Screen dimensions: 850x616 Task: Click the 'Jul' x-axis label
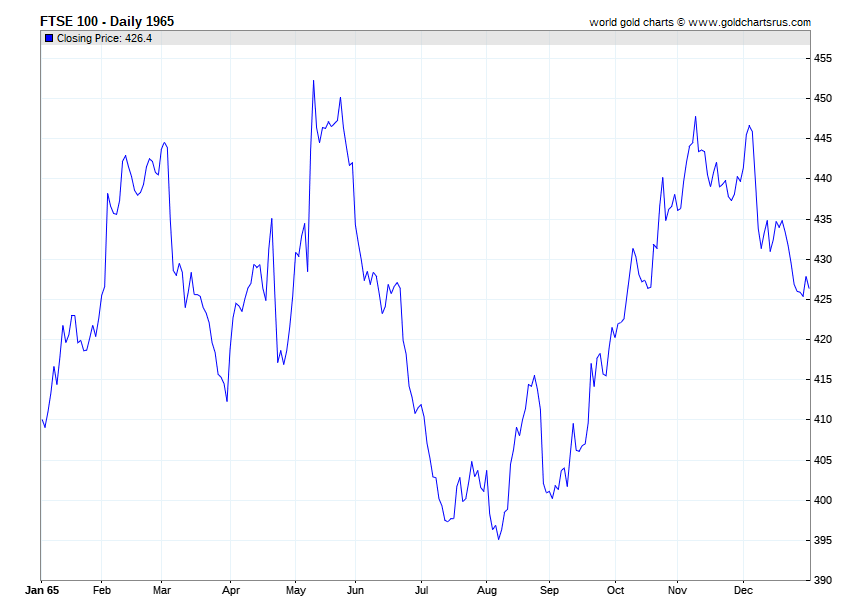(x=421, y=590)
